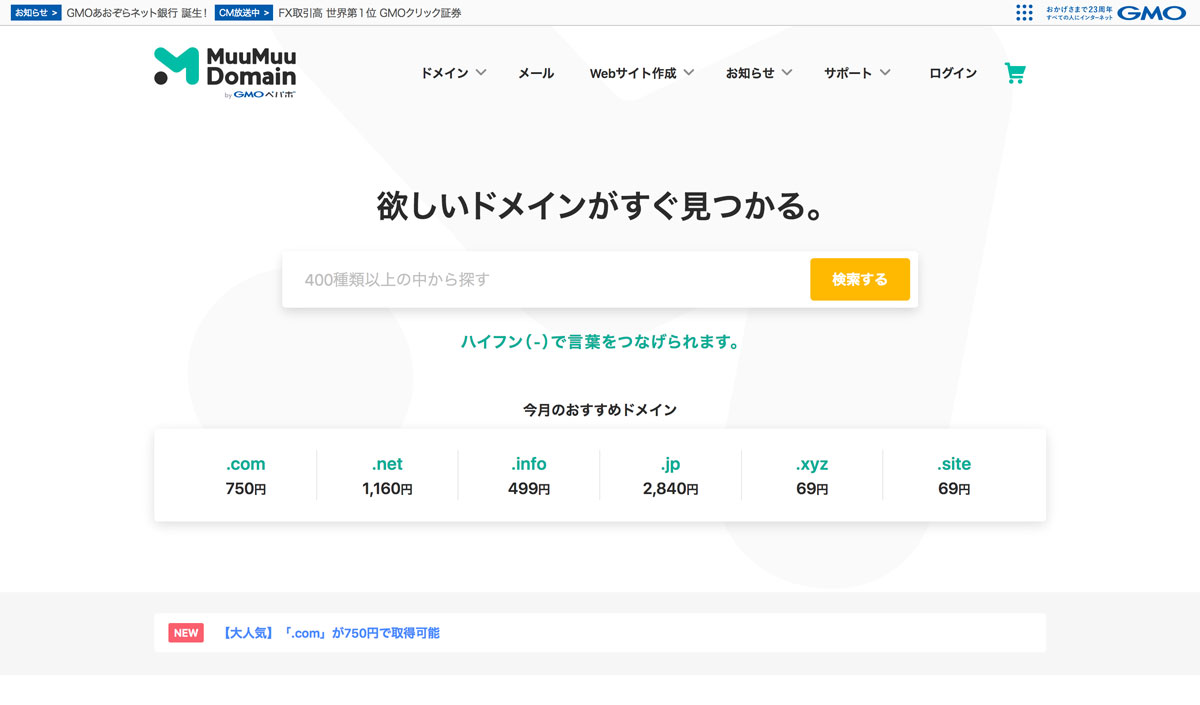Open the Webサイト作成 menu
This screenshot has height=705, width=1200.
click(633, 73)
